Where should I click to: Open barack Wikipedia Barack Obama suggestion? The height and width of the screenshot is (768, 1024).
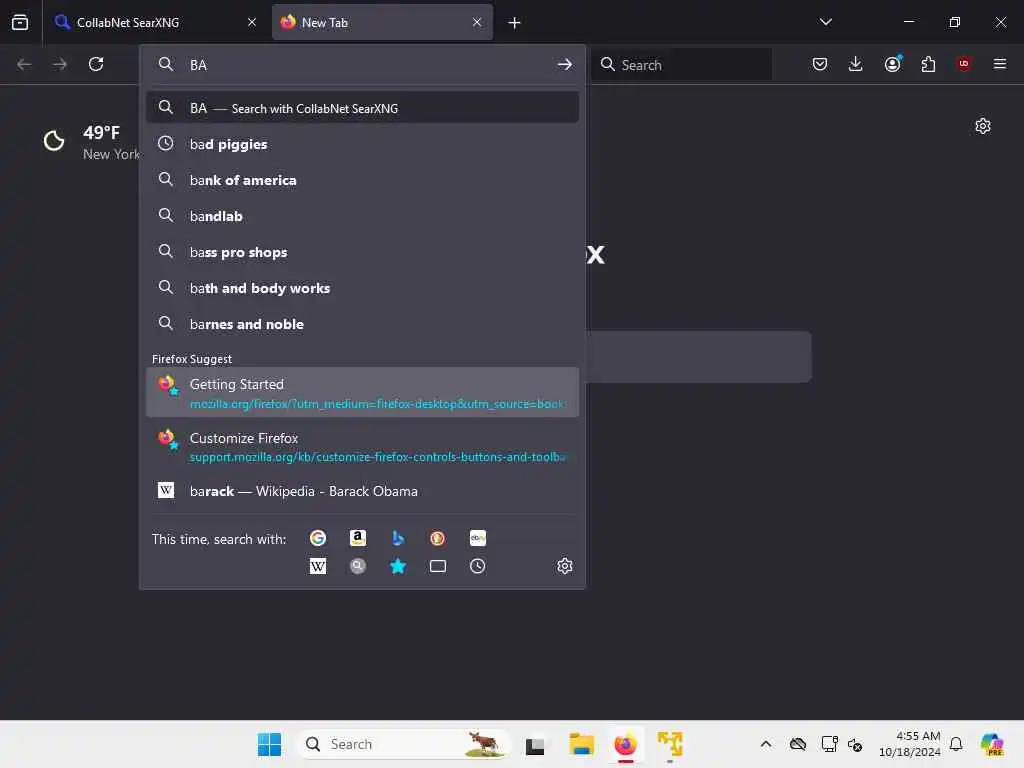point(362,491)
